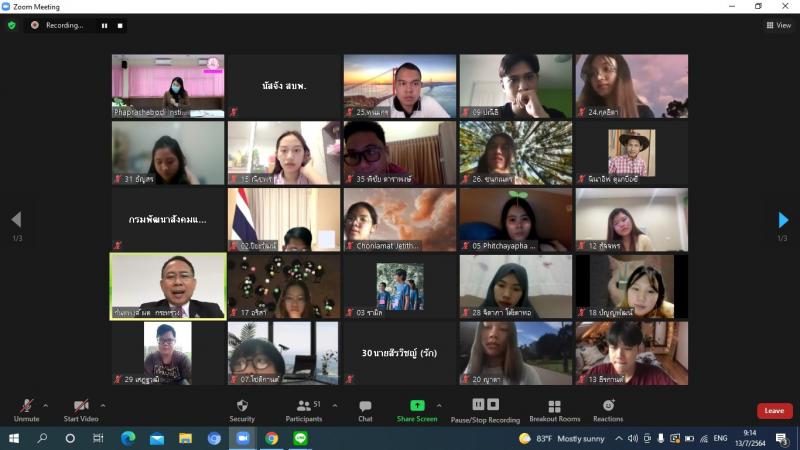Select the Chonlamat Jetith... video tile
Viewport: 800px width, 450px height.
[399, 219]
